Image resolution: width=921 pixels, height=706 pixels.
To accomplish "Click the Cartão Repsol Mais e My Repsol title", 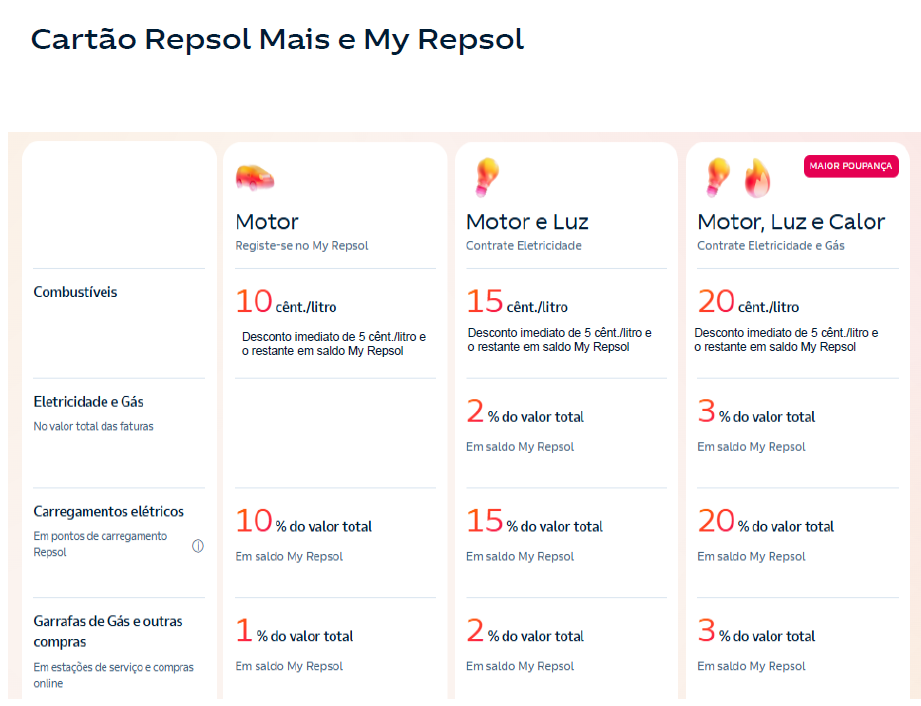I will [x=277, y=39].
